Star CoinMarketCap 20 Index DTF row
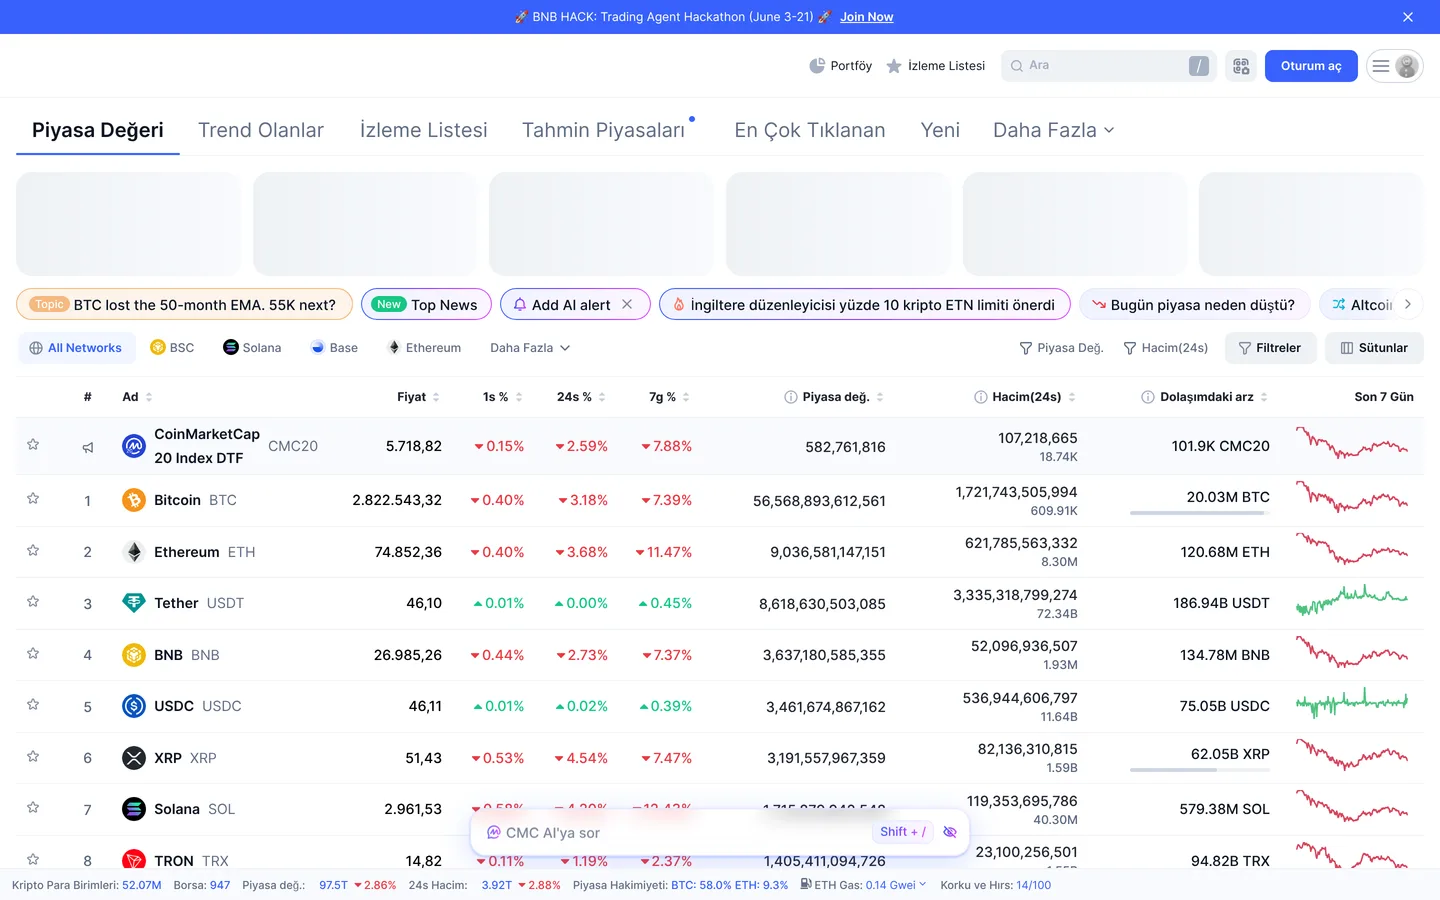 (33, 444)
